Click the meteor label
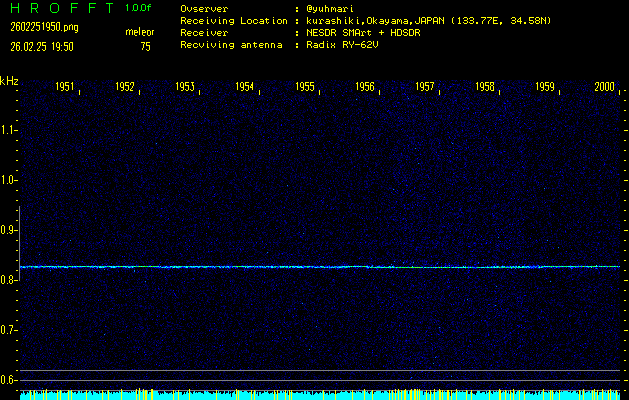Viewport: 629px width, 400px height. tap(140, 32)
